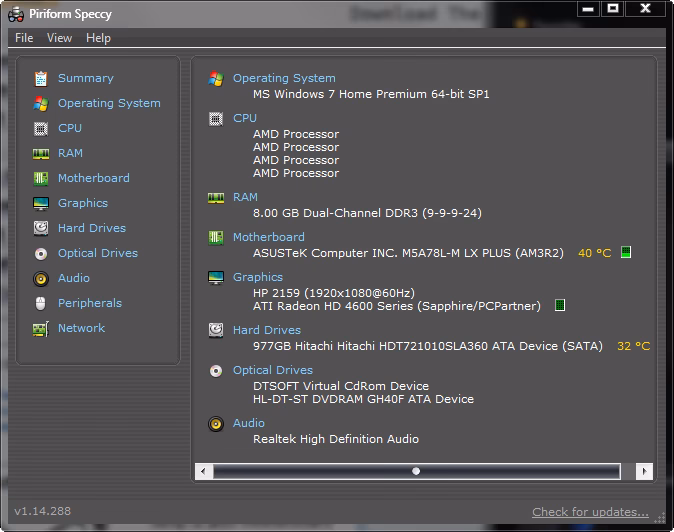
Task: Click the Audio speaker icon in sidebar
Action: pos(41,279)
